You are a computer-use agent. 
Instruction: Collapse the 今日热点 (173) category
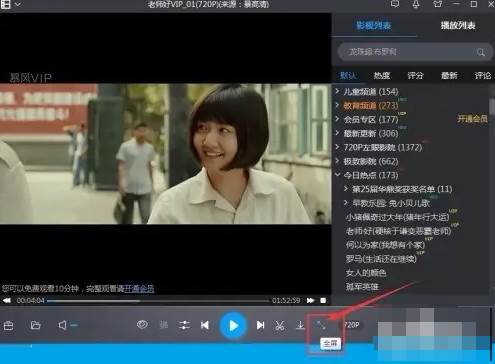point(337,175)
